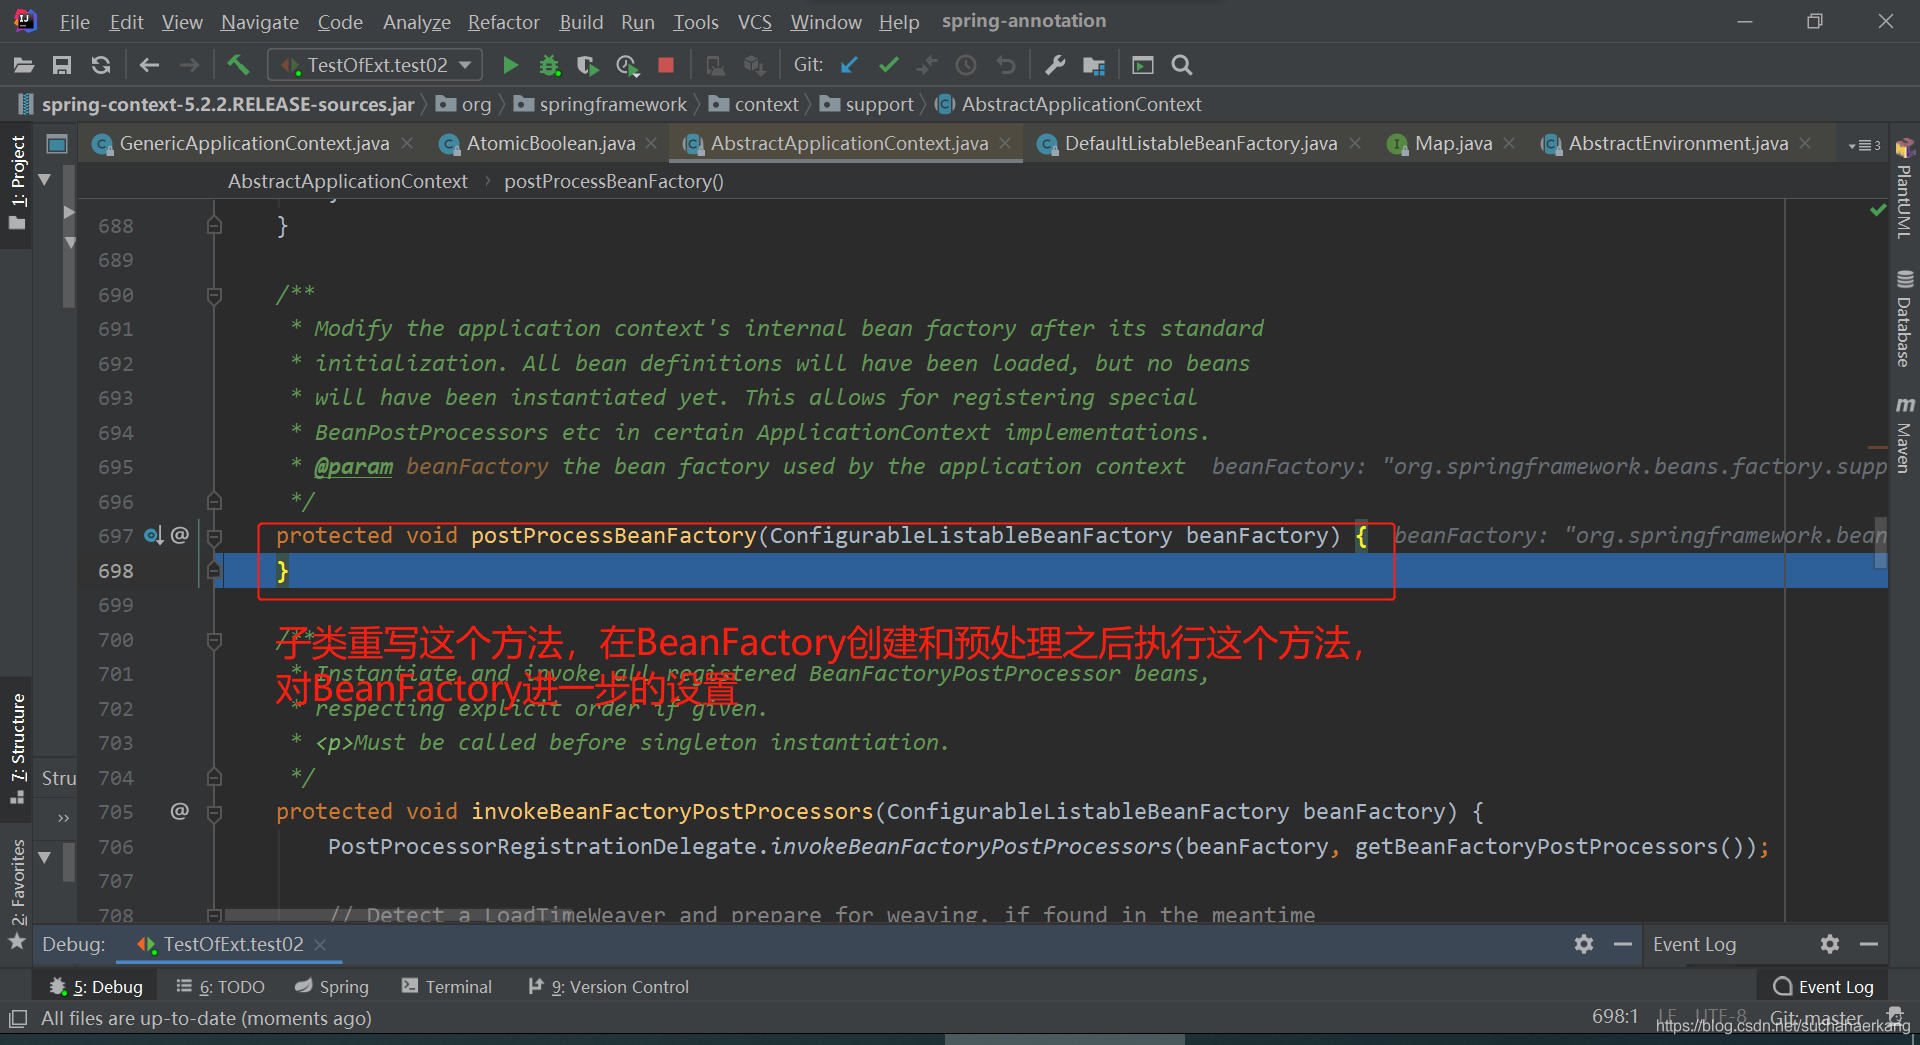Open the File menu
1920x1045 pixels.
pyautogui.click(x=75, y=22)
